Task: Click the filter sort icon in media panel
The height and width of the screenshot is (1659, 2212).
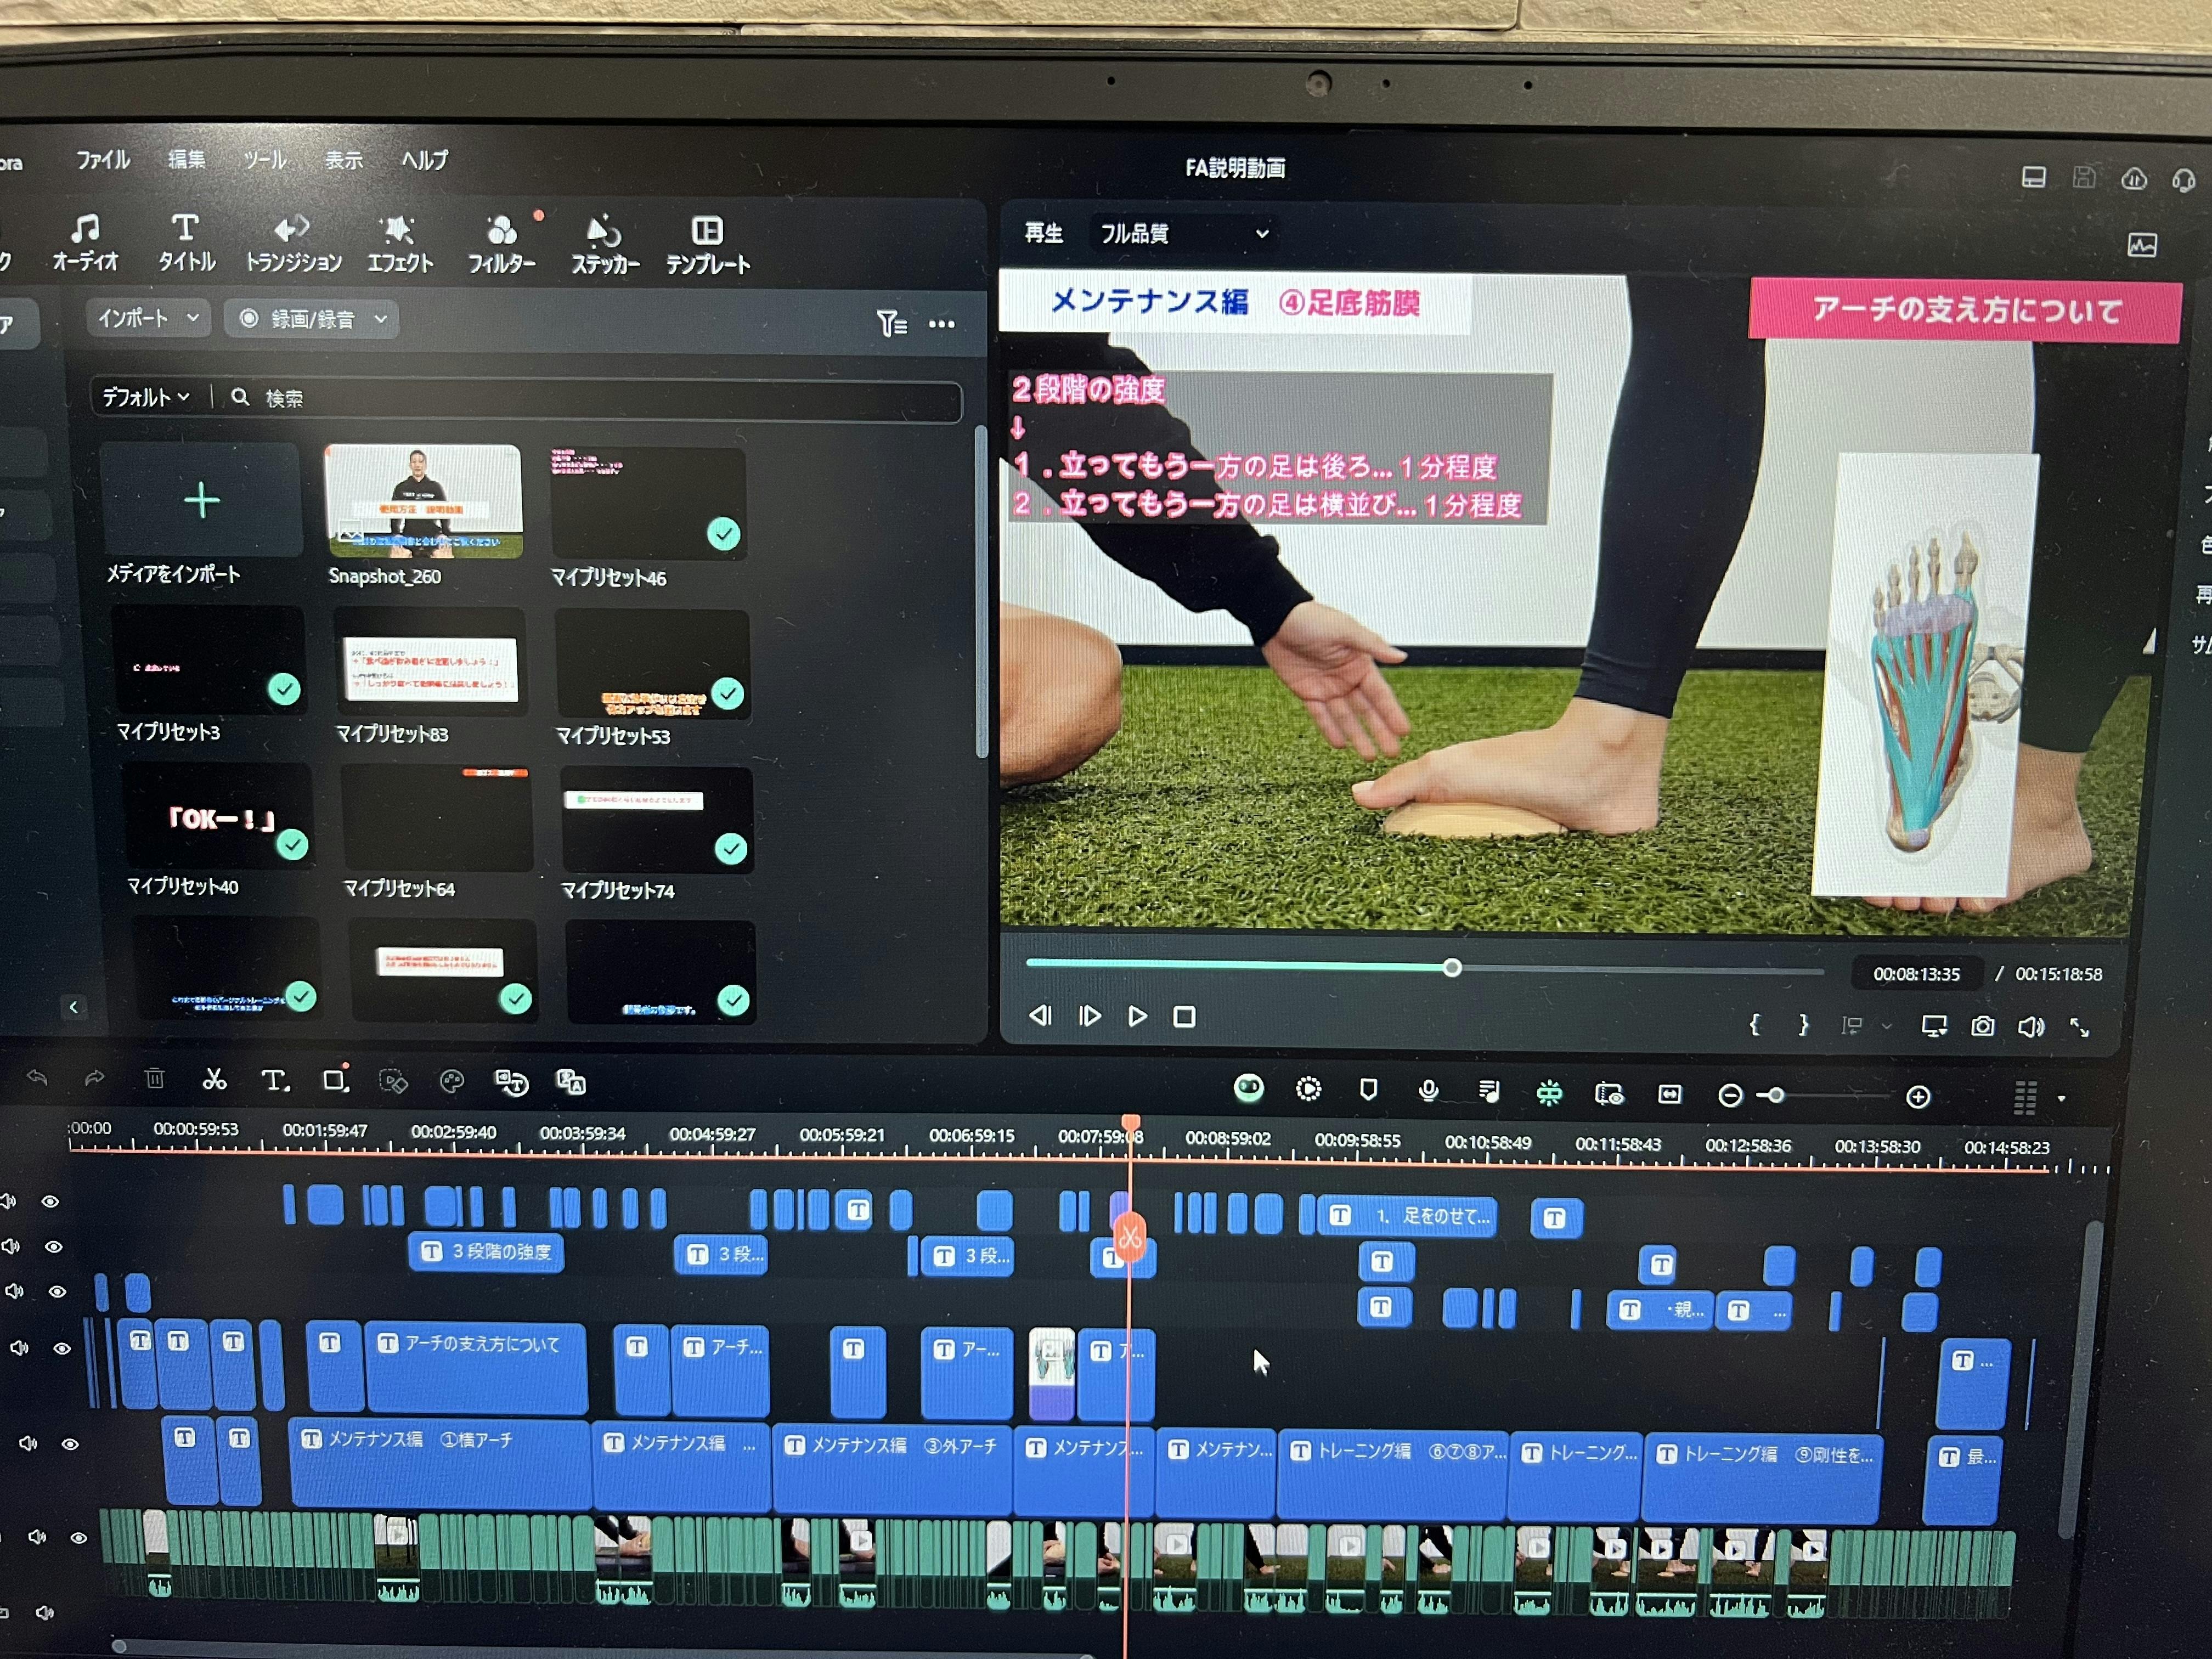Action: [x=891, y=323]
